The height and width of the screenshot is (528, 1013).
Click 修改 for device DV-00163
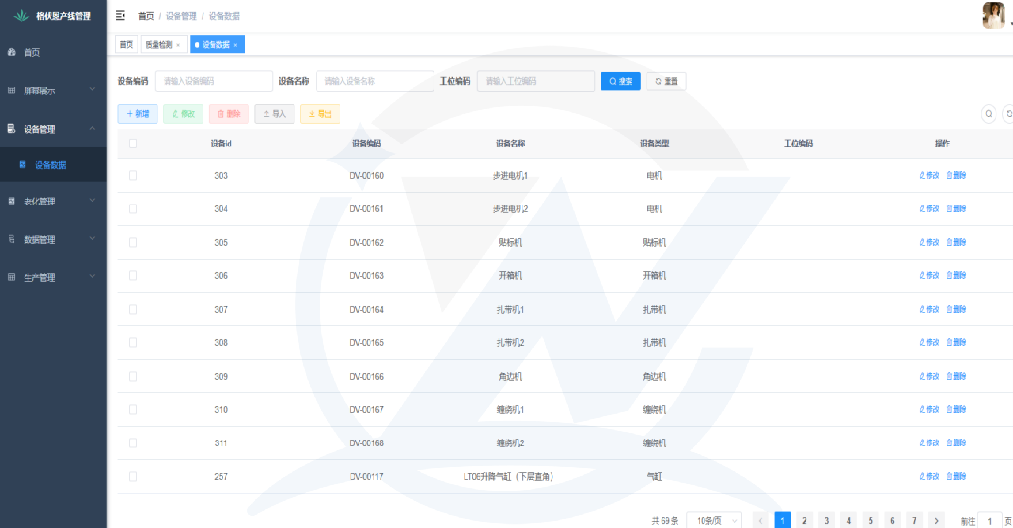[929, 275]
